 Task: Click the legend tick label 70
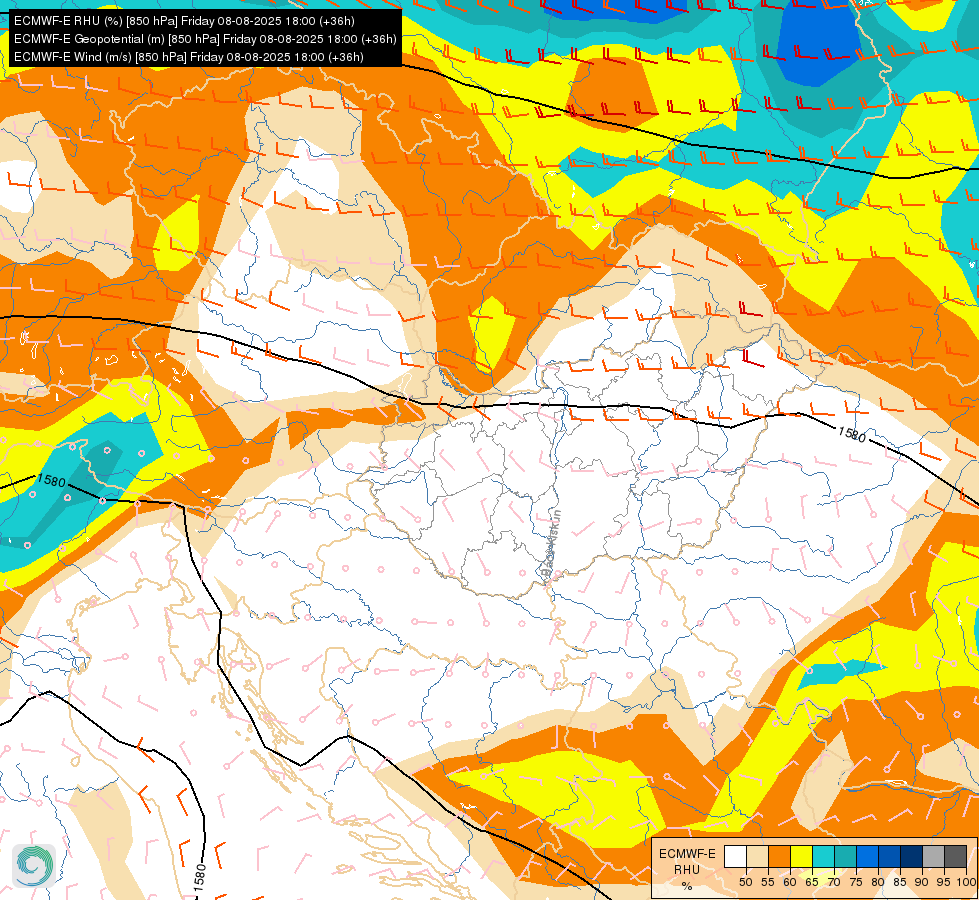point(834,882)
